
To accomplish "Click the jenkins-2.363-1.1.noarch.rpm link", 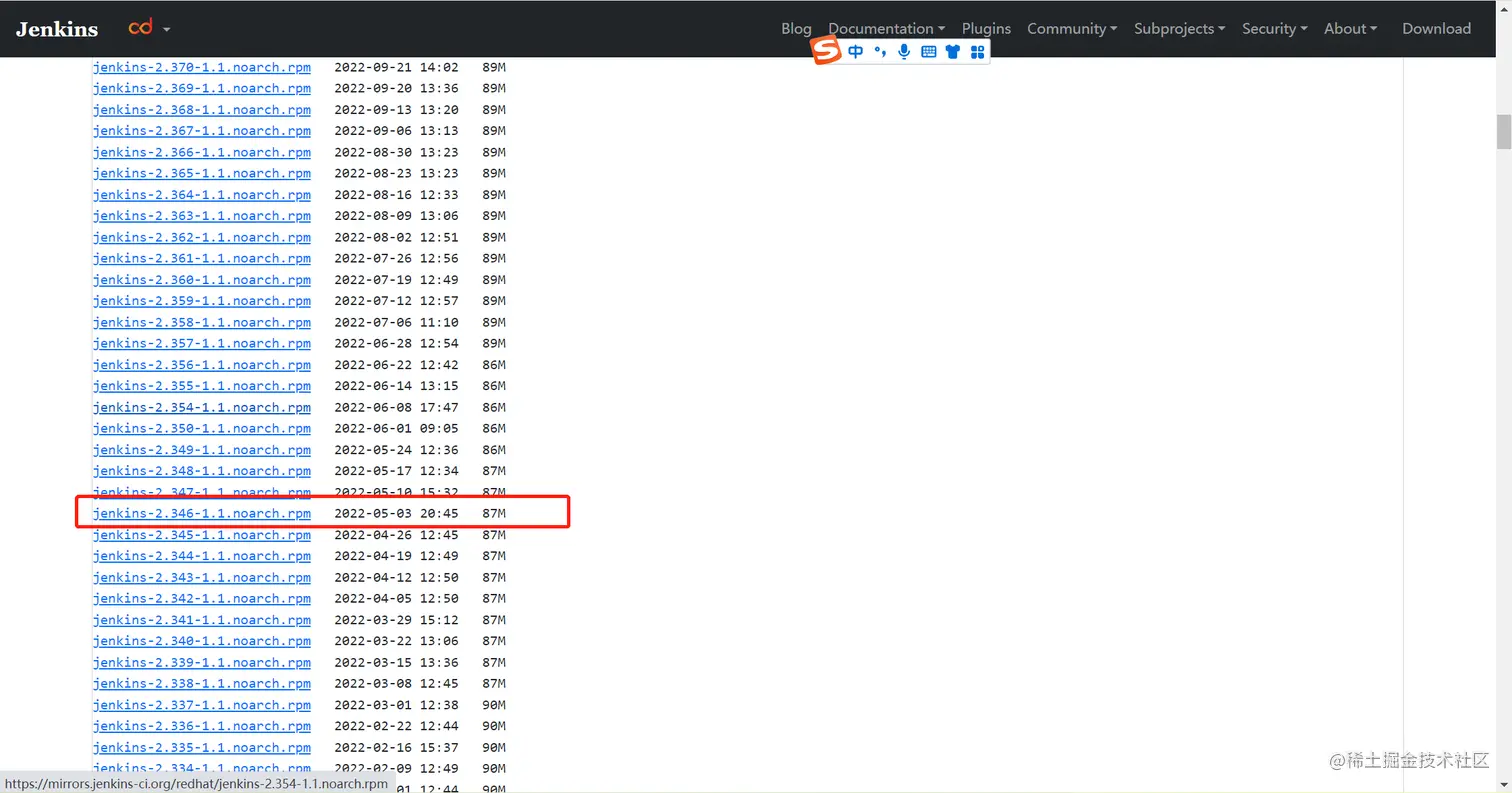I will click(x=202, y=216).
